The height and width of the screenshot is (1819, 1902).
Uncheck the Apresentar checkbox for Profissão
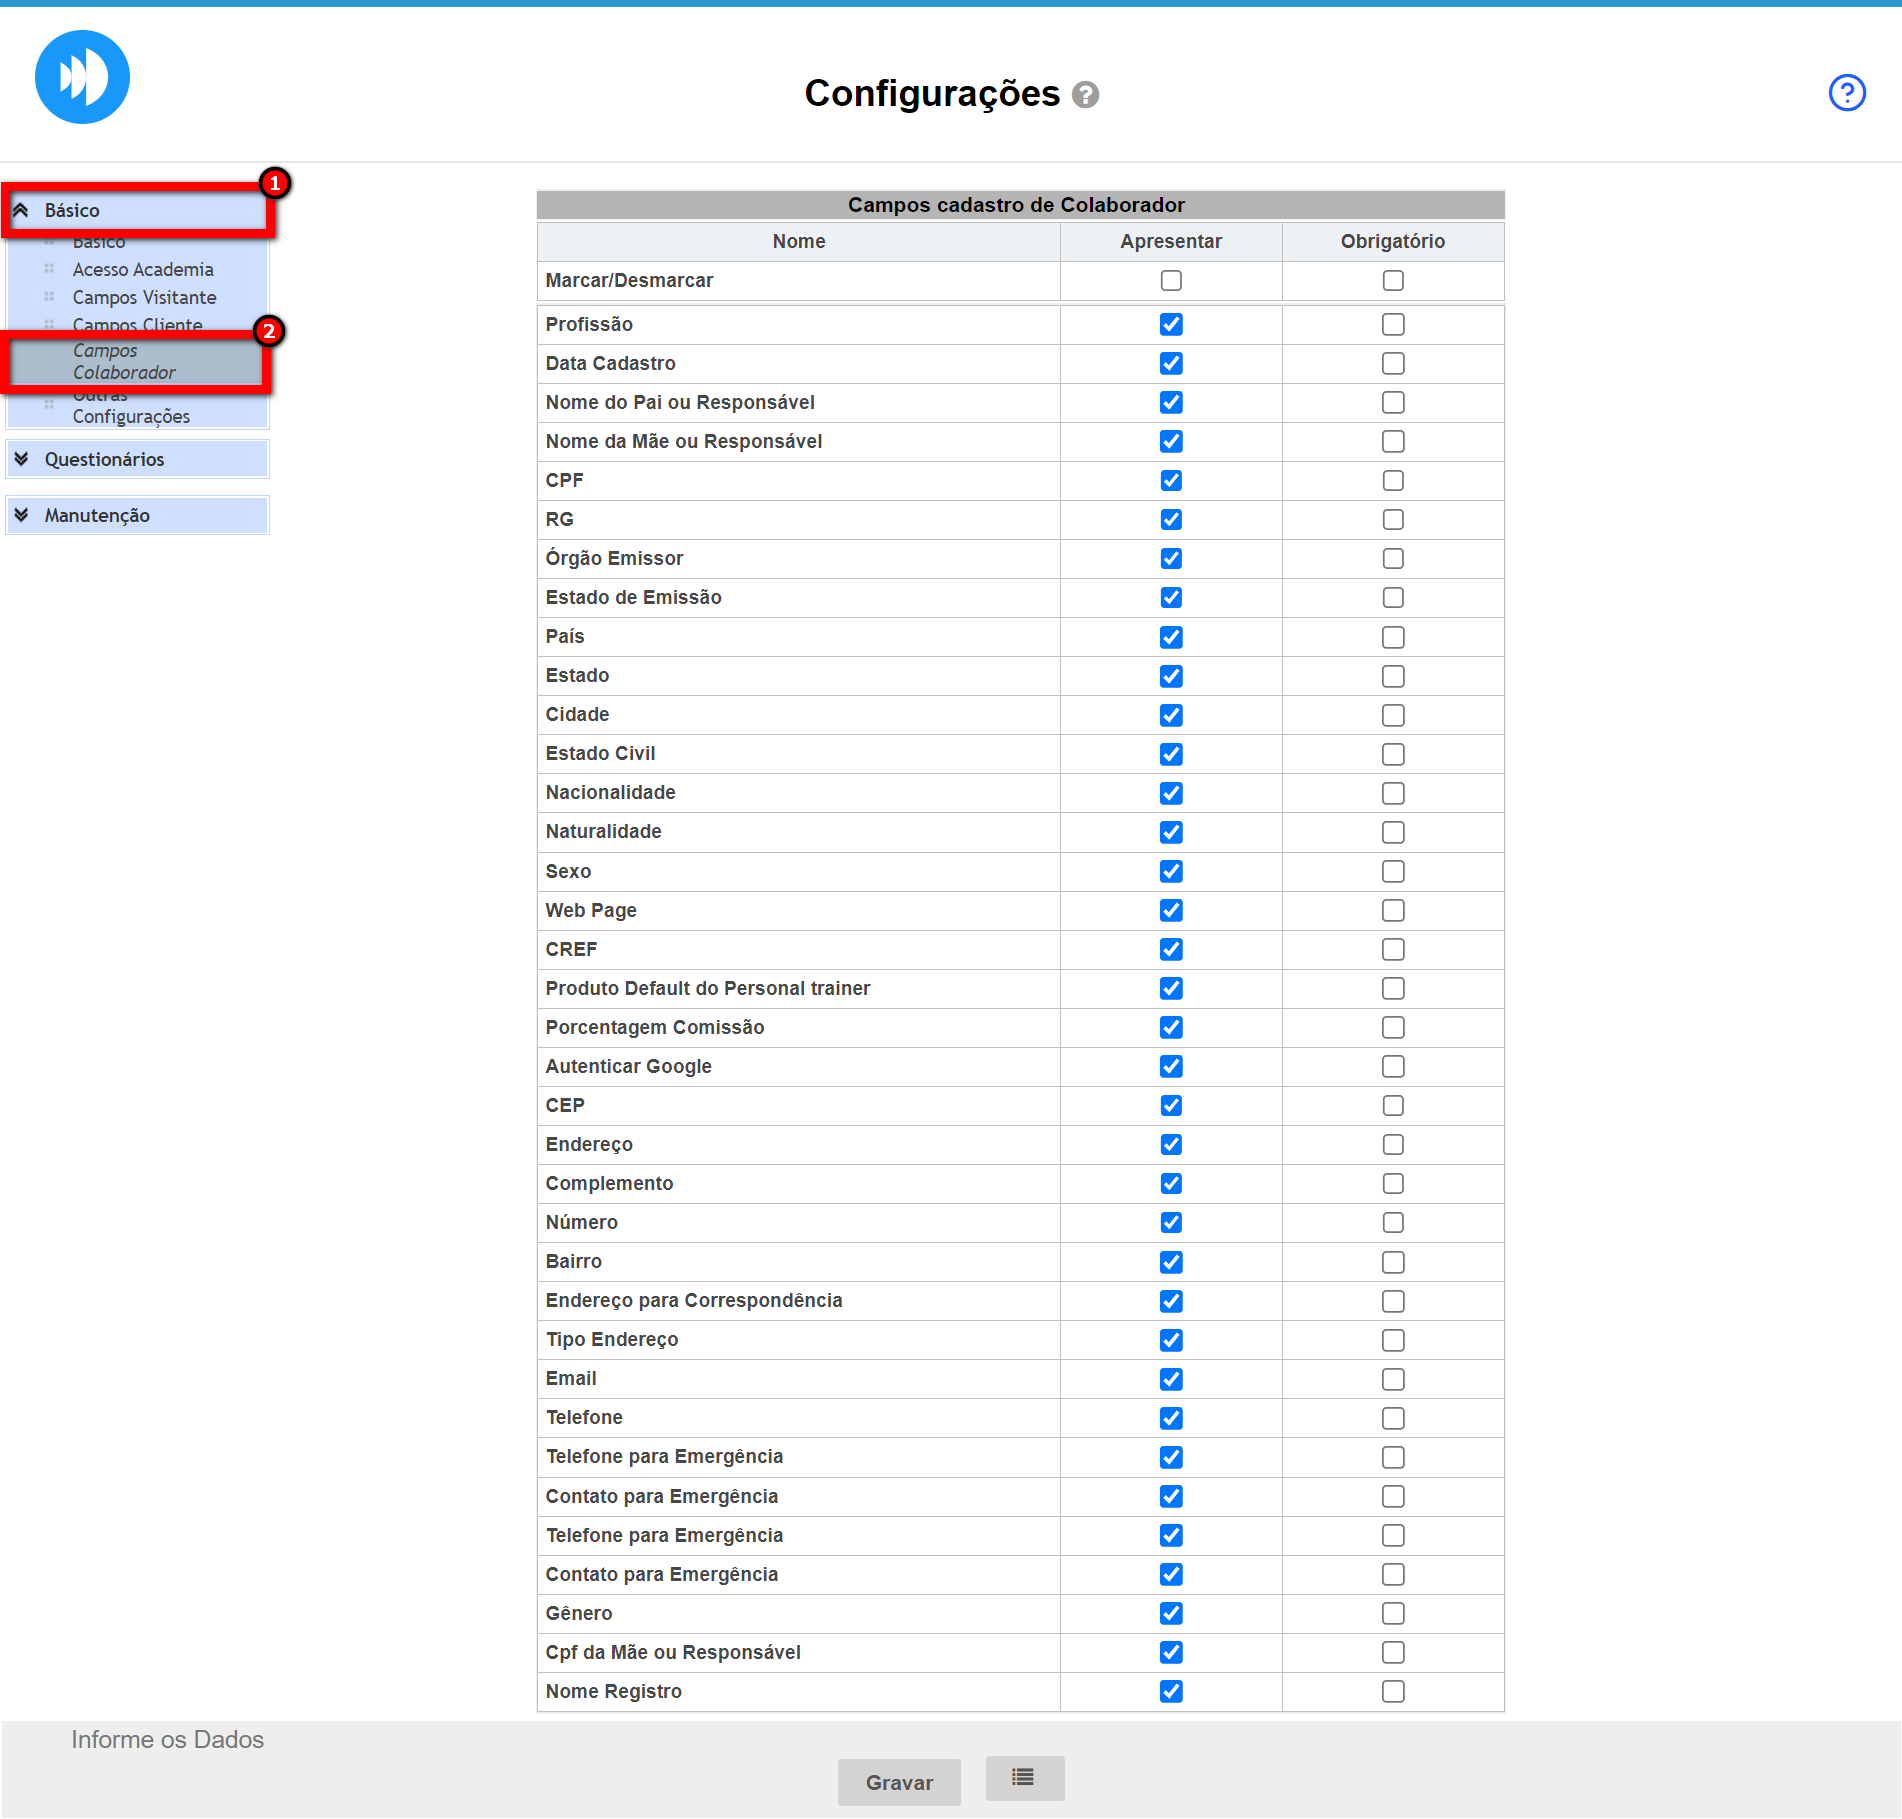(x=1170, y=324)
